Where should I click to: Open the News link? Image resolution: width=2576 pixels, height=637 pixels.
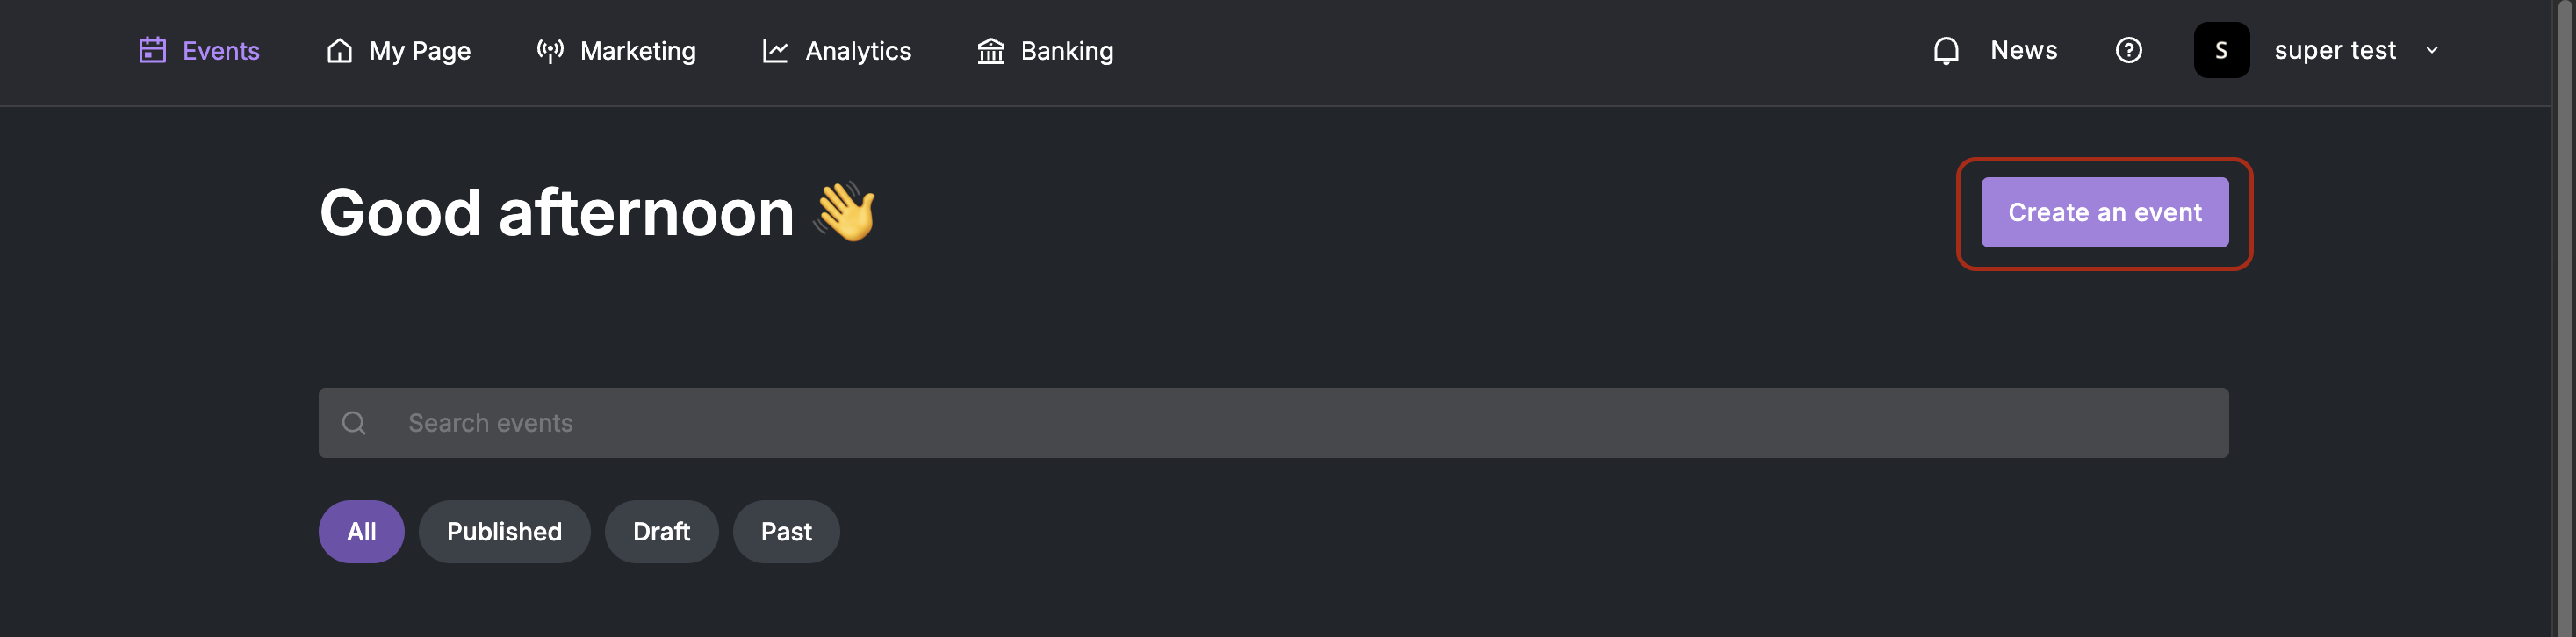tap(2023, 50)
